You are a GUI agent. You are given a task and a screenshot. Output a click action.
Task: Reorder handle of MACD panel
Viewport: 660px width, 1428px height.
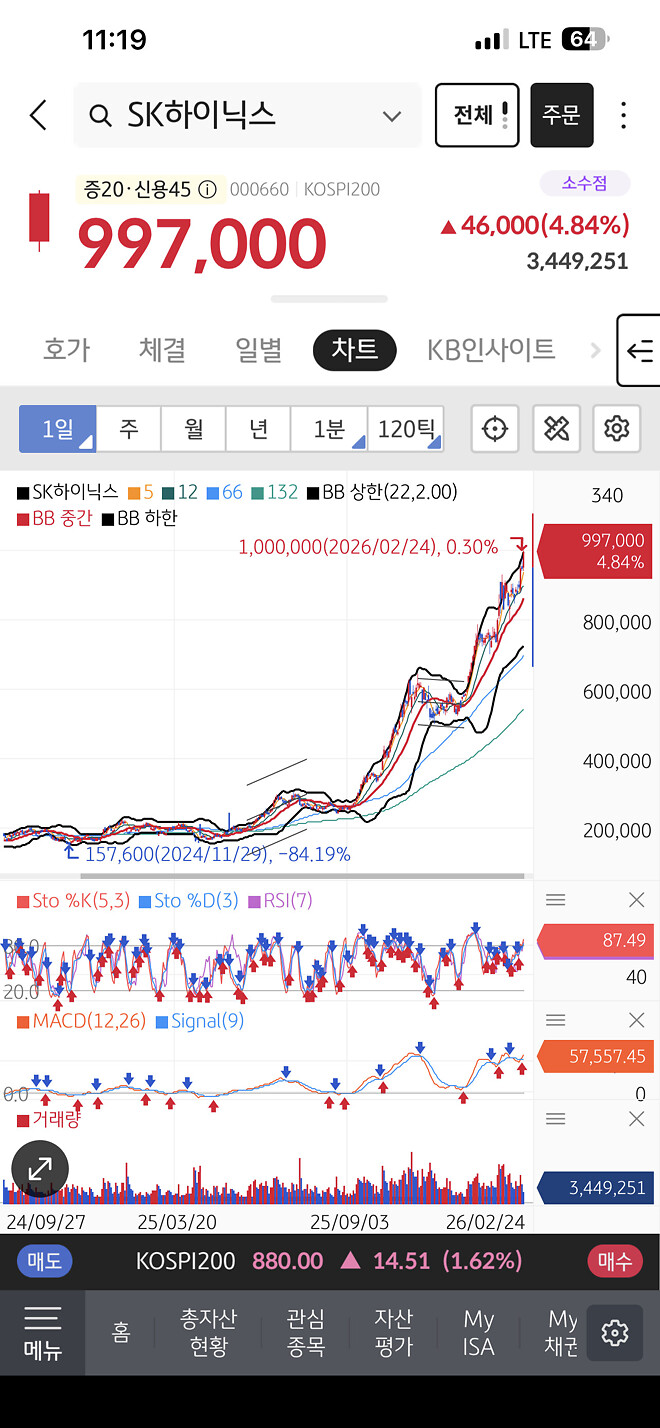tap(556, 1020)
